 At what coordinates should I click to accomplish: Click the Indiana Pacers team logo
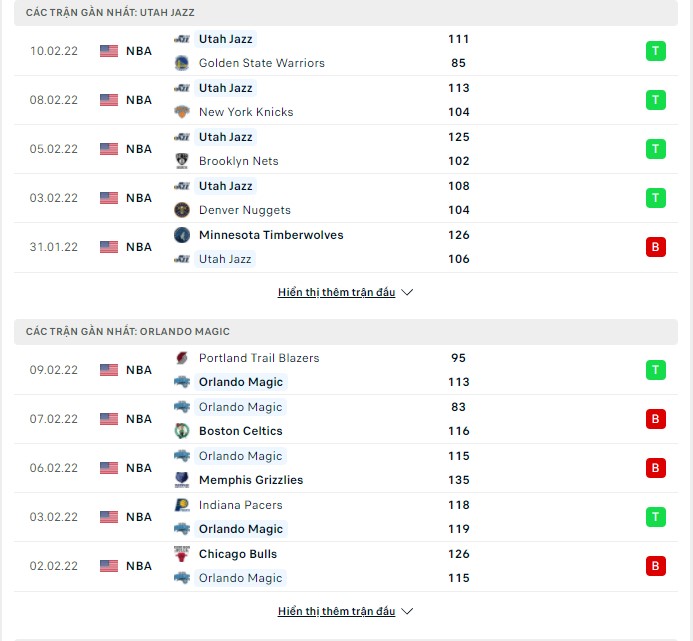tap(182, 505)
